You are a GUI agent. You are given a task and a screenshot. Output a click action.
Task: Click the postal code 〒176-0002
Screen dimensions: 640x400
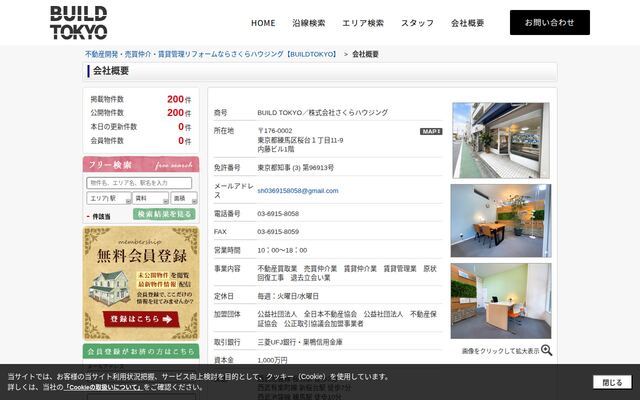(x=275, y=131)
